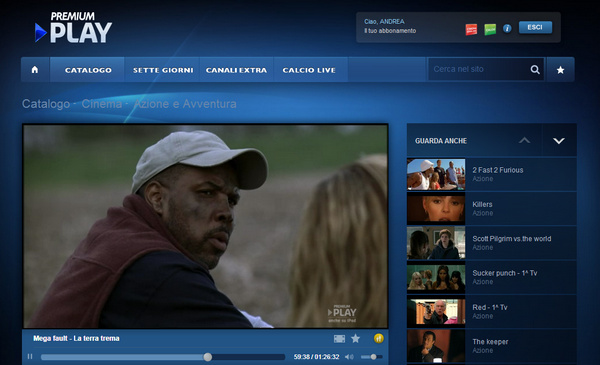Open the blue info icon near subscription
The height and width of the screenshot is (365, 600).
tap(507, 29)
